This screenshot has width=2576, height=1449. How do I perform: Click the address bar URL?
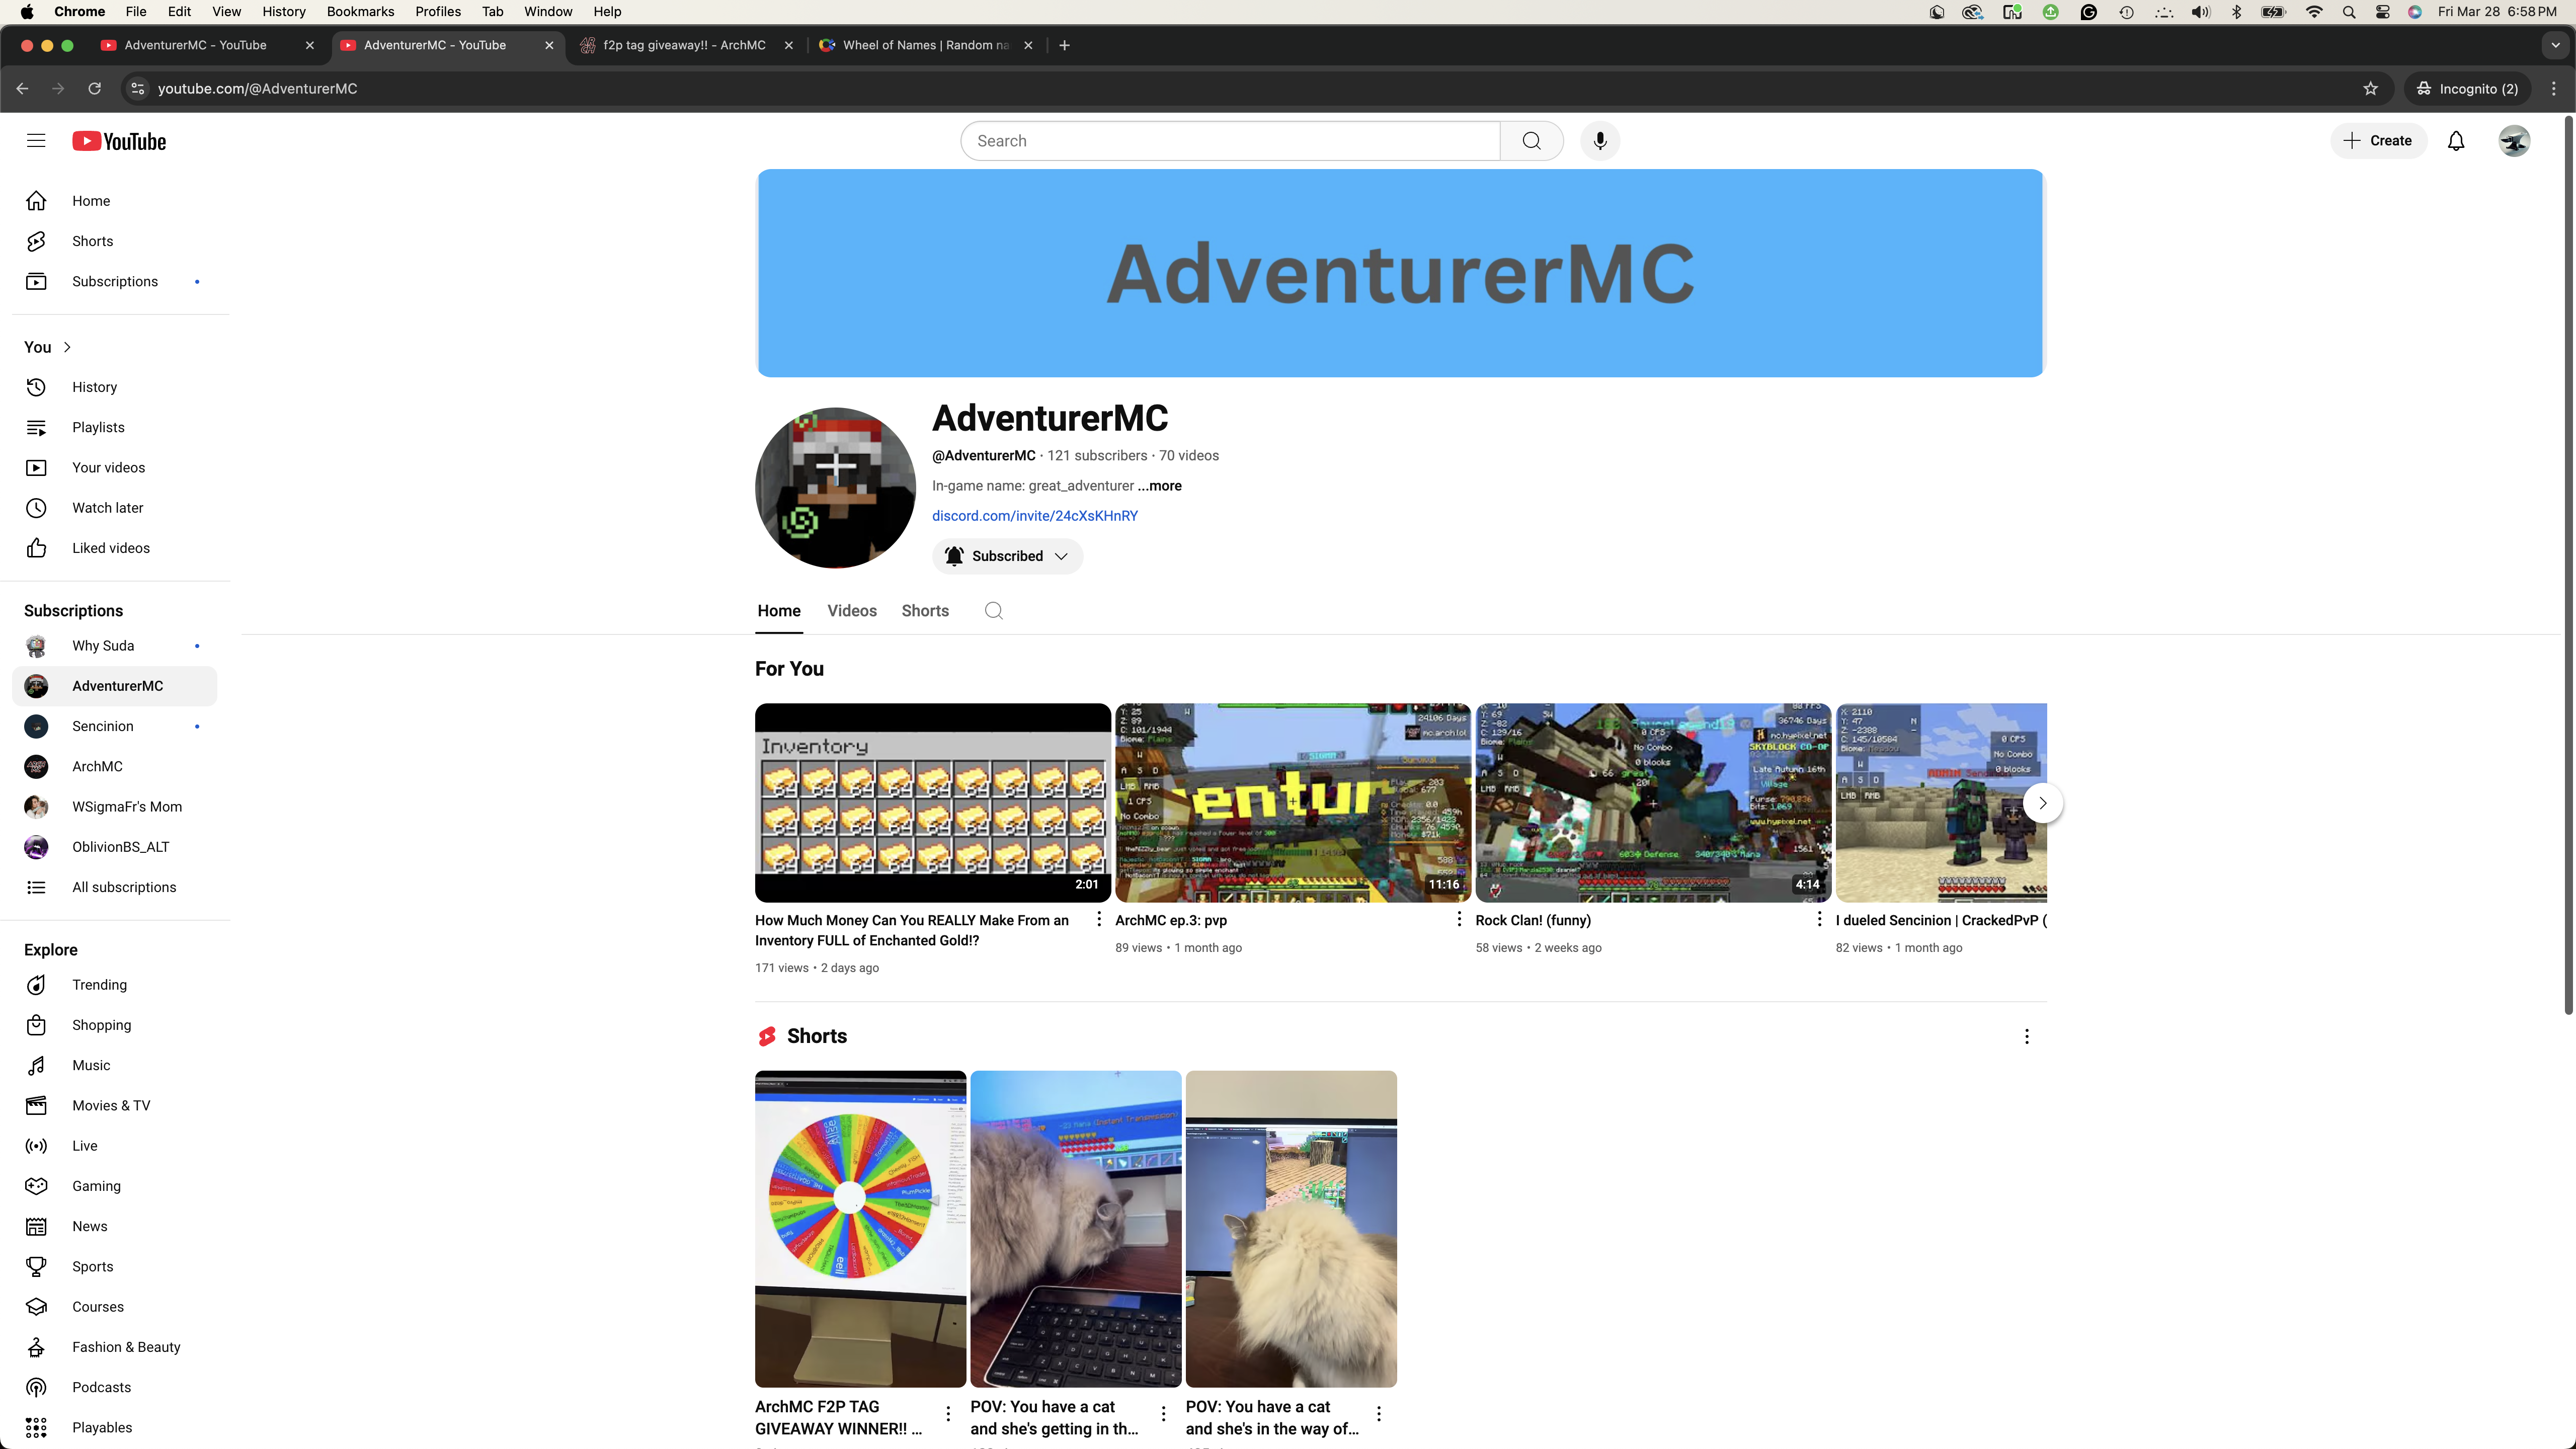257,88
